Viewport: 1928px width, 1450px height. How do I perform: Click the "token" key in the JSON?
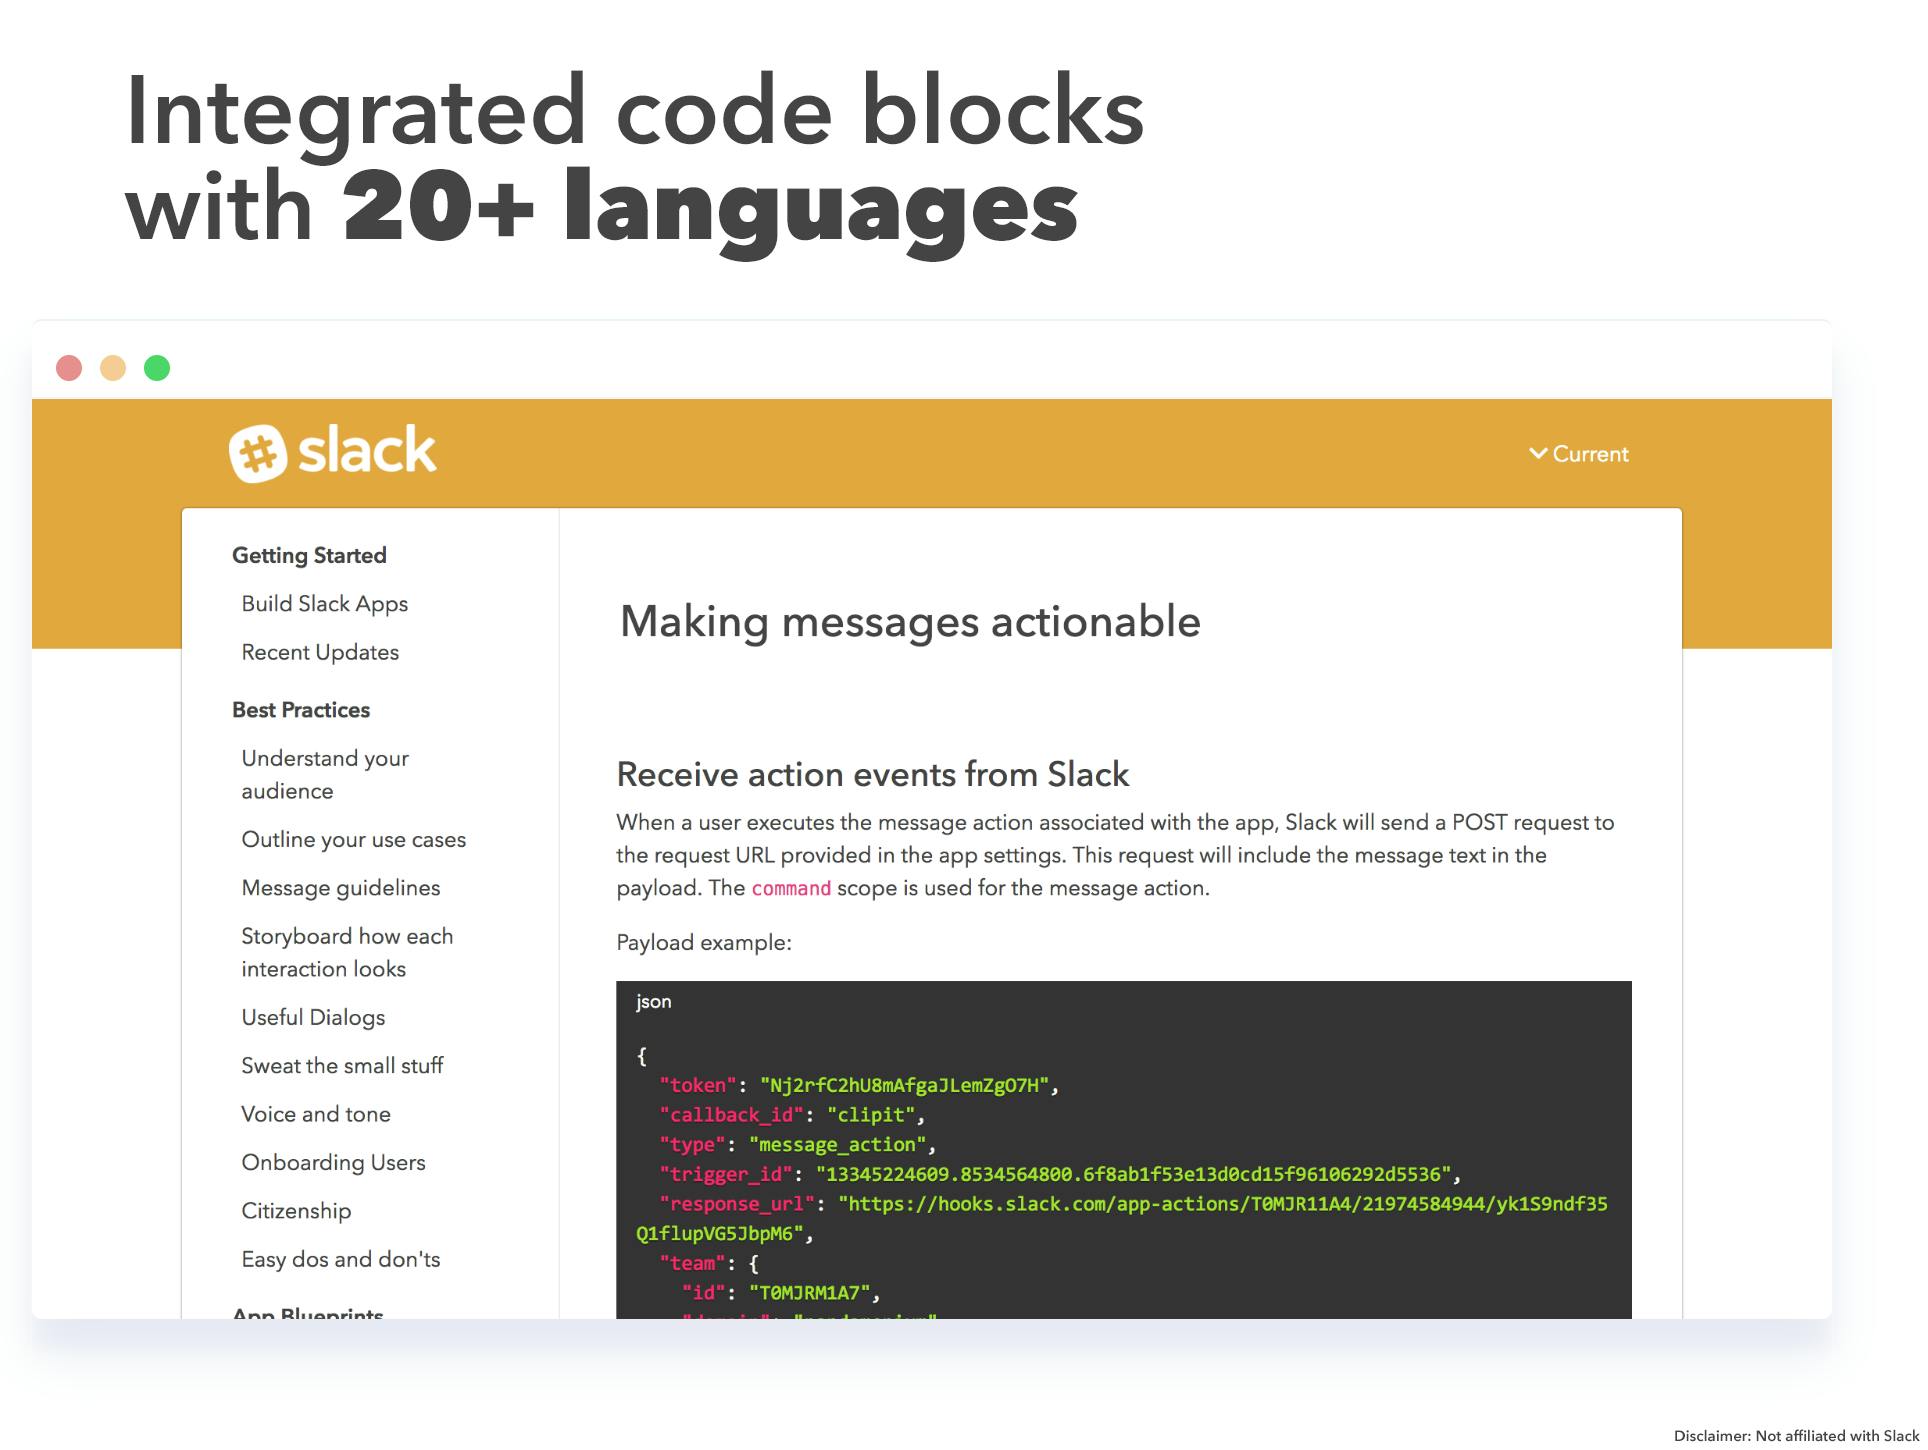click(698, 1085)
